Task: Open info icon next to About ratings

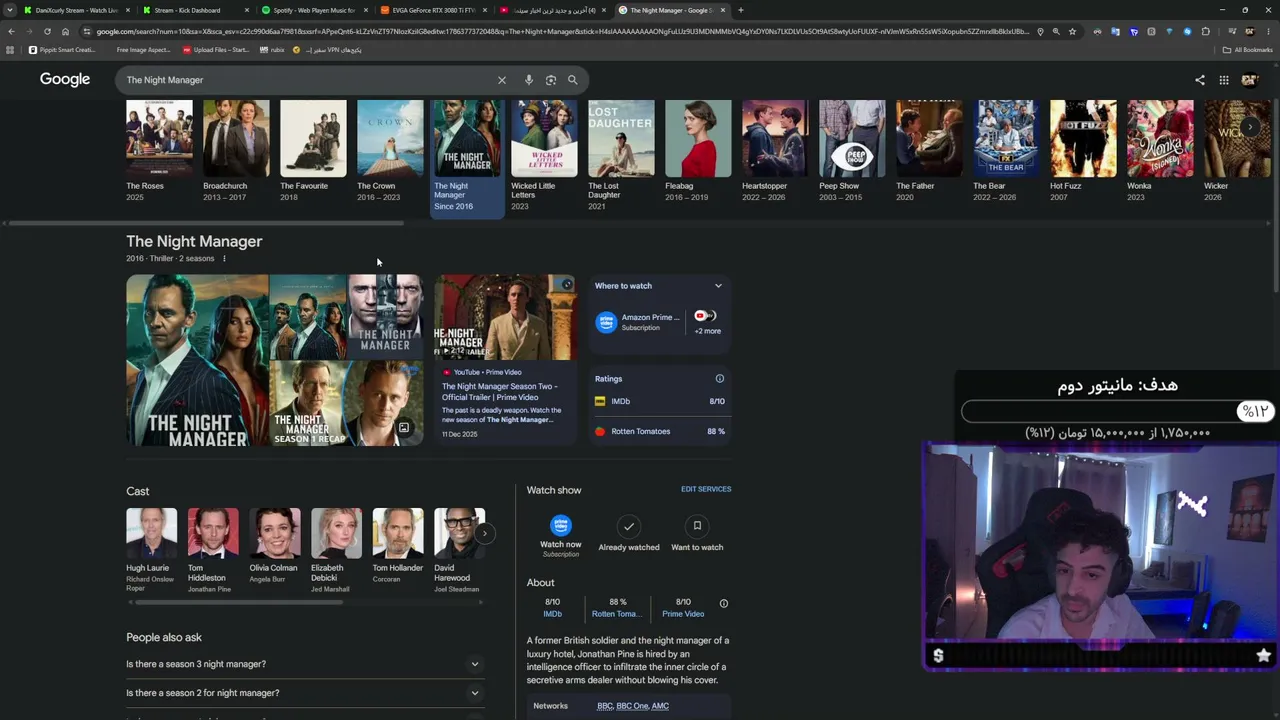Action: (724, 604)
